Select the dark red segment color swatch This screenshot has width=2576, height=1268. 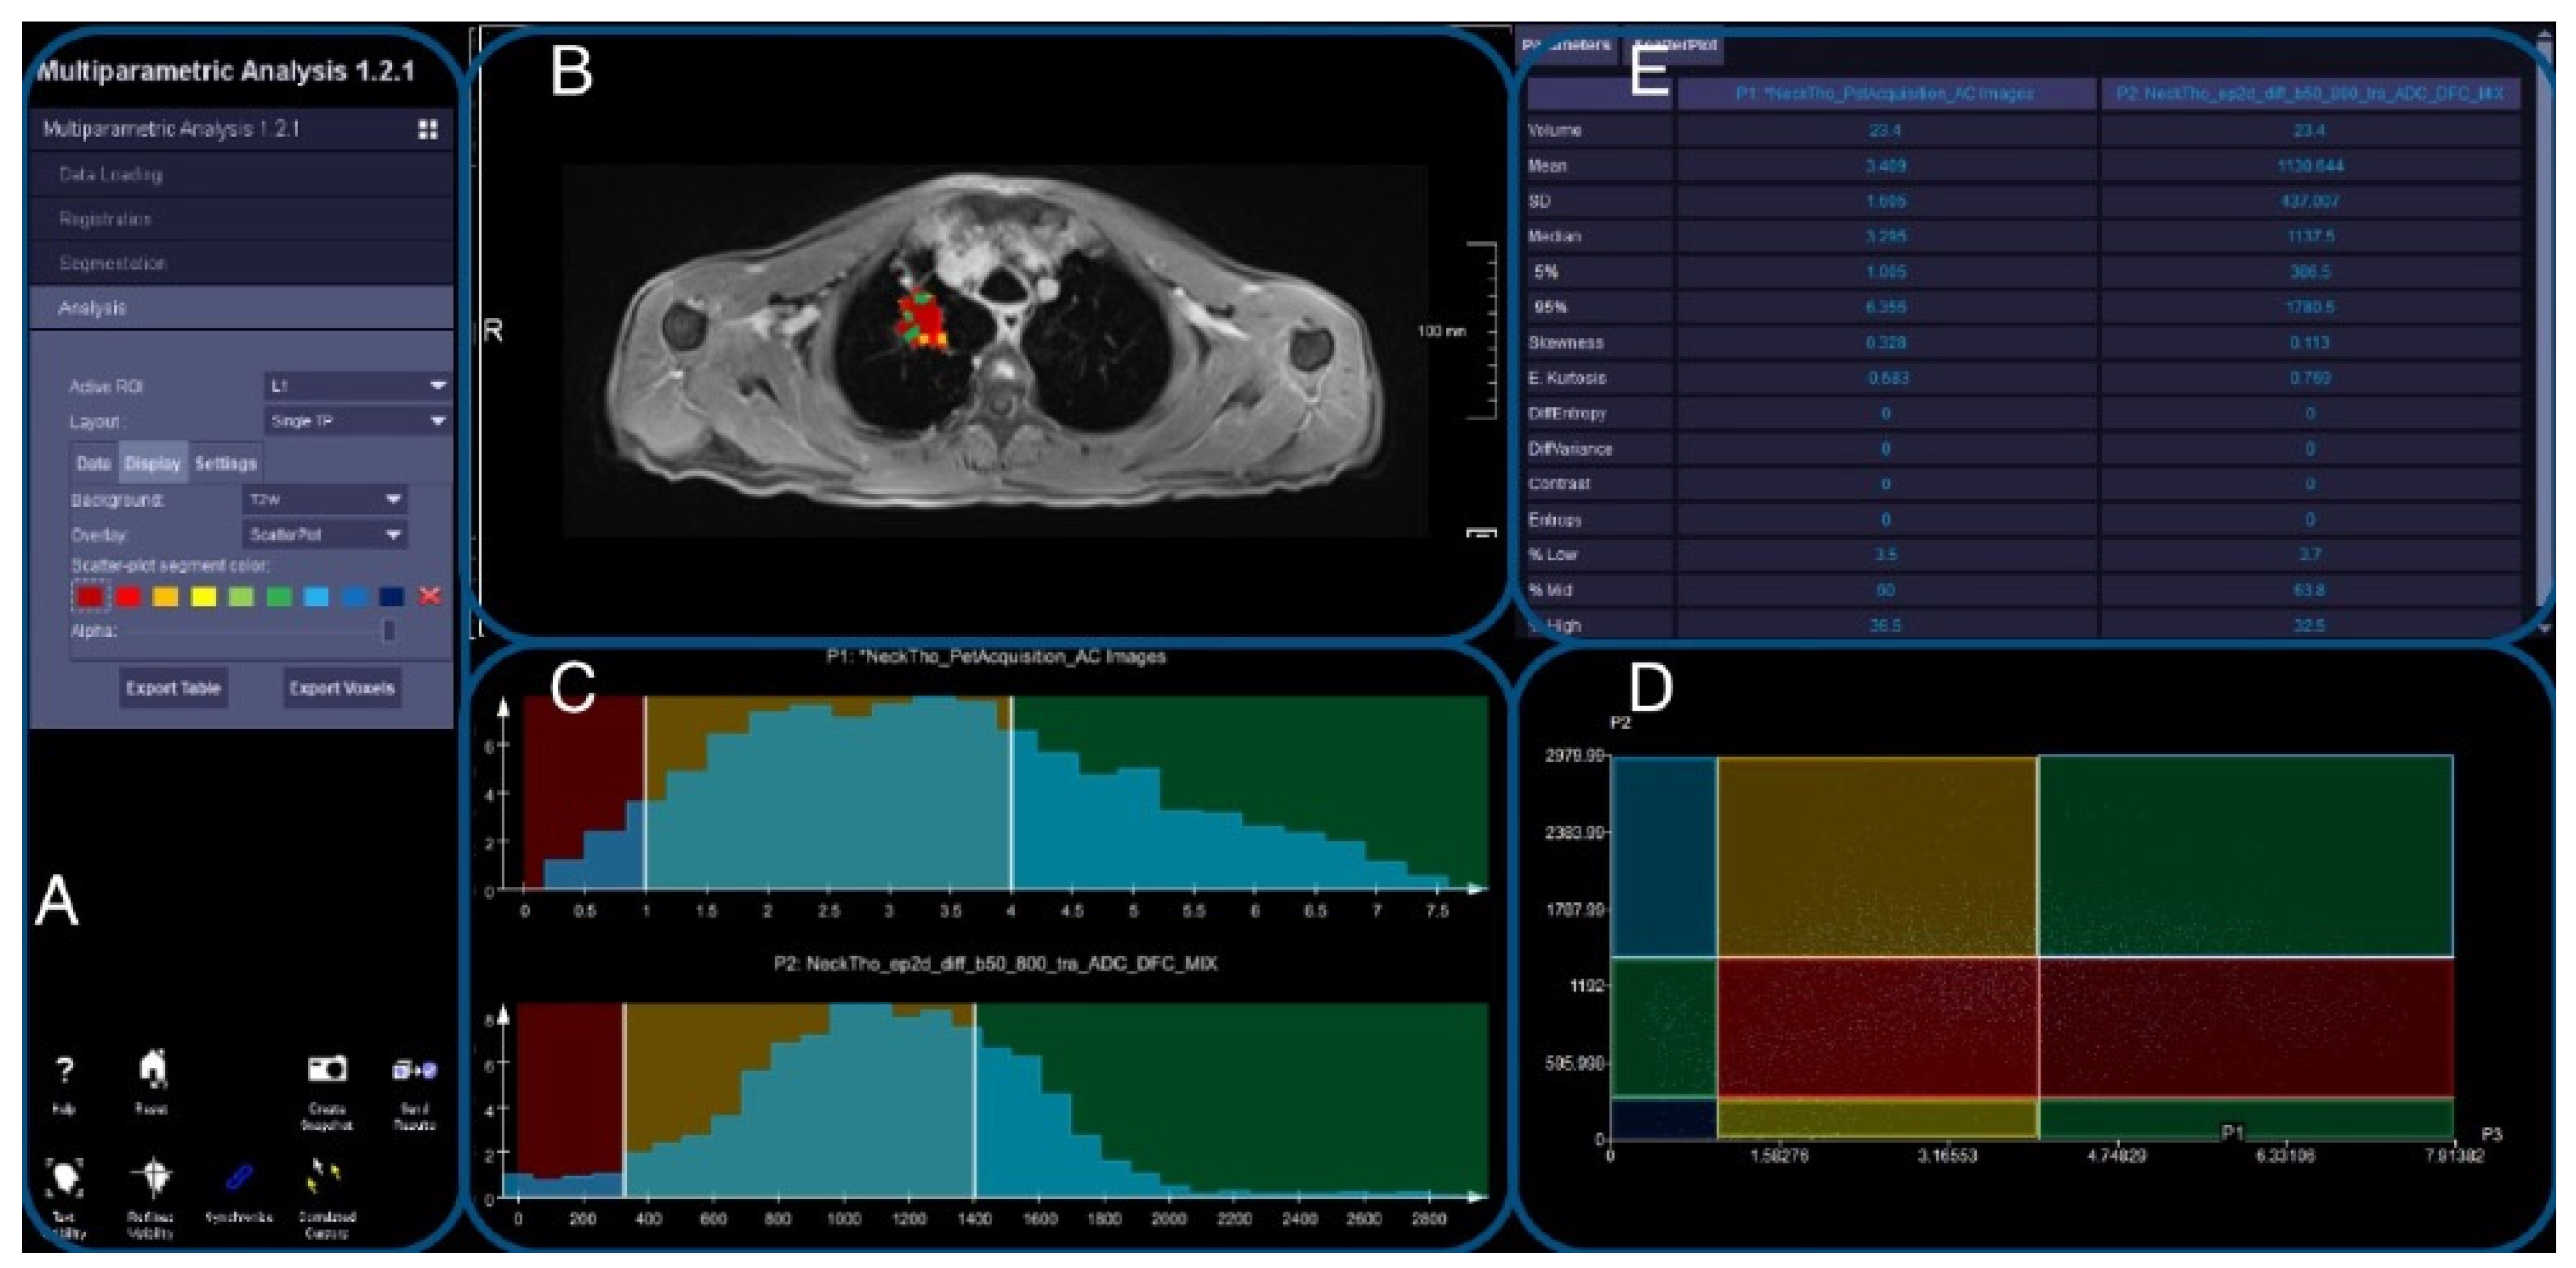click(90, 597)
